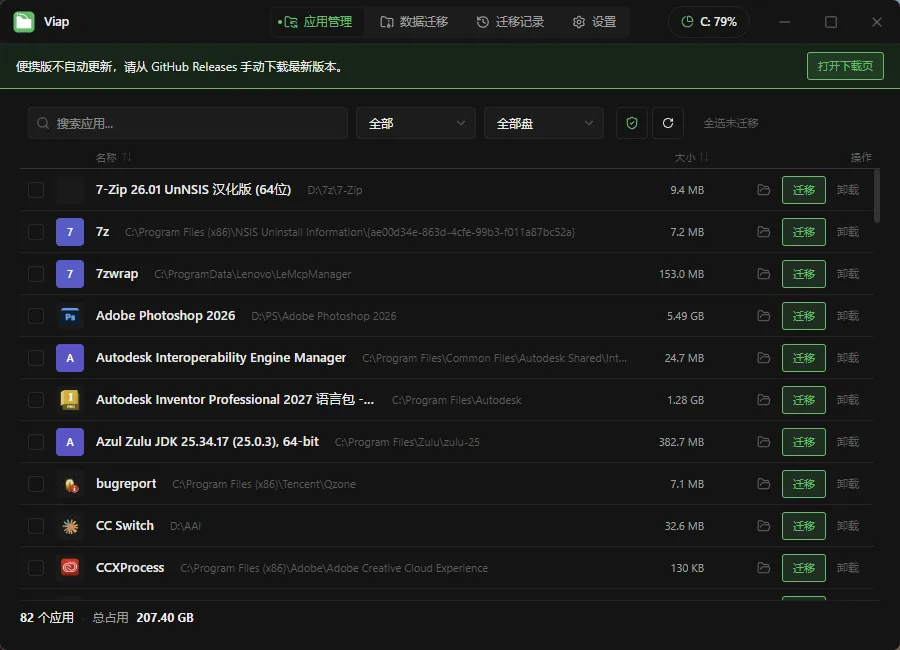The width and height of the screenshot is (900, 650).
Task: Open the 迁移记录 tab
Action: click(510, 22)
